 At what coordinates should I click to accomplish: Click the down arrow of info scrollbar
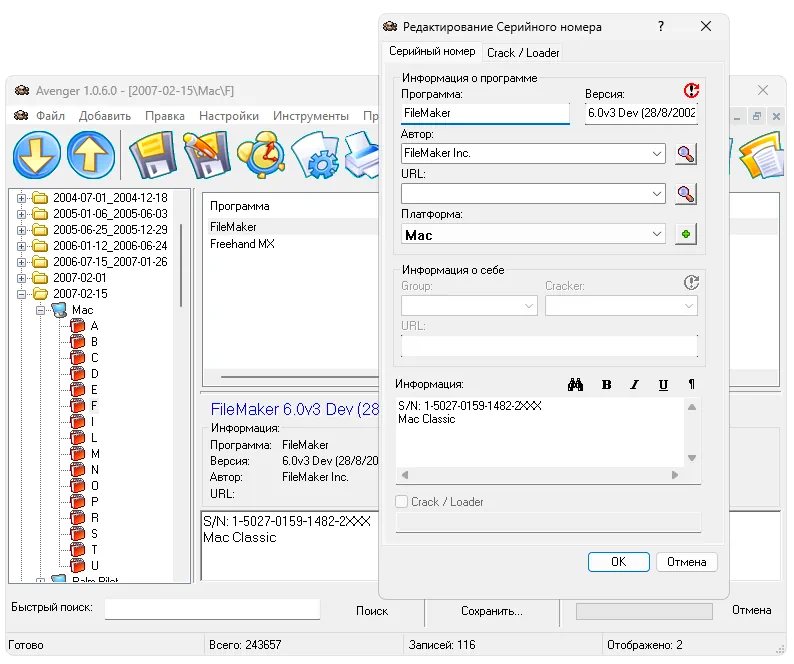(692, 458)
